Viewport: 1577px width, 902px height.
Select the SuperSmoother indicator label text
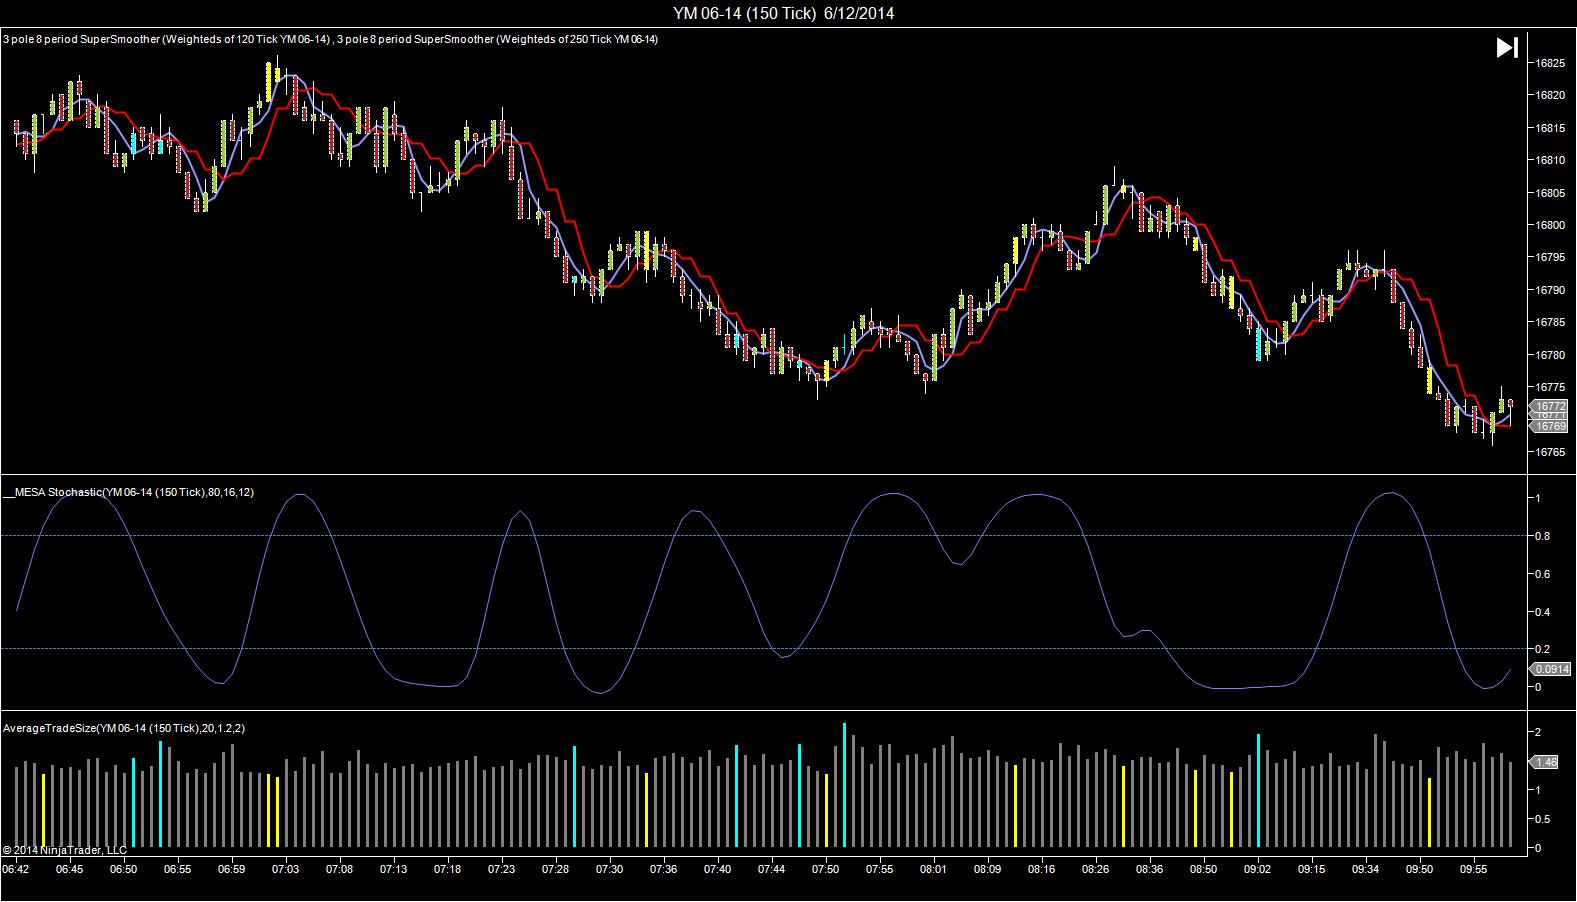330,40
